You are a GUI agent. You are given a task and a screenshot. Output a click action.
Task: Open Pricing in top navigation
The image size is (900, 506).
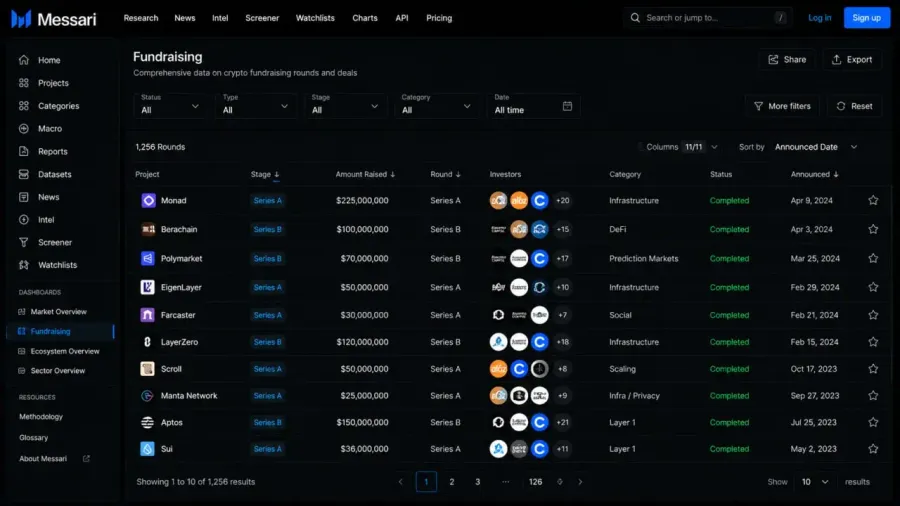439,18
